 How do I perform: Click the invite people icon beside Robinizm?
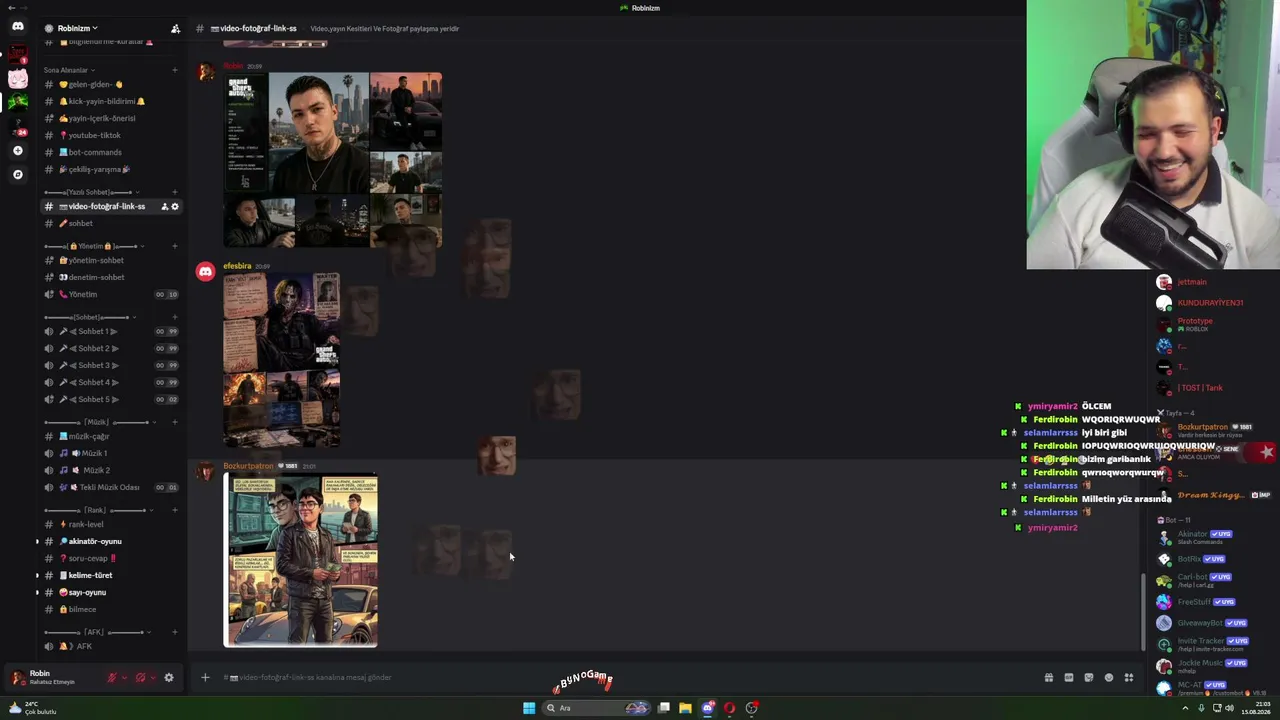click(175, 28)
